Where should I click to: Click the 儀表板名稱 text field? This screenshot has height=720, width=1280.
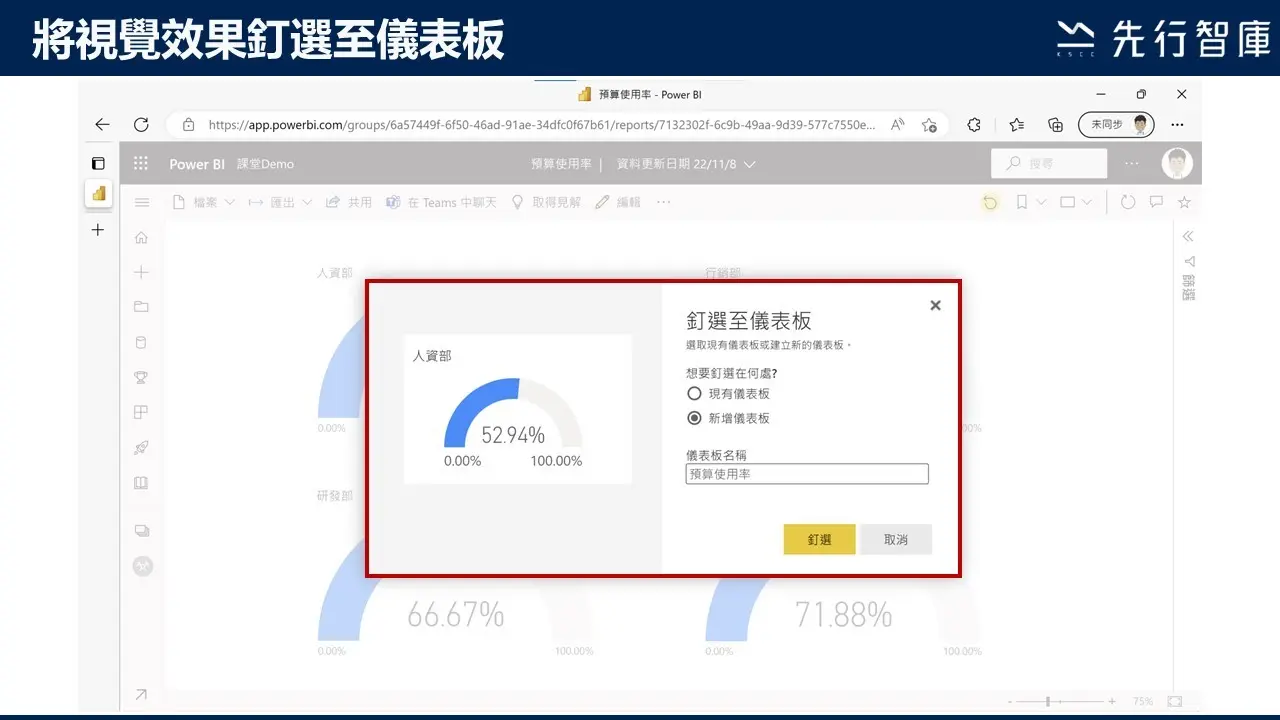tap(807, 474)
